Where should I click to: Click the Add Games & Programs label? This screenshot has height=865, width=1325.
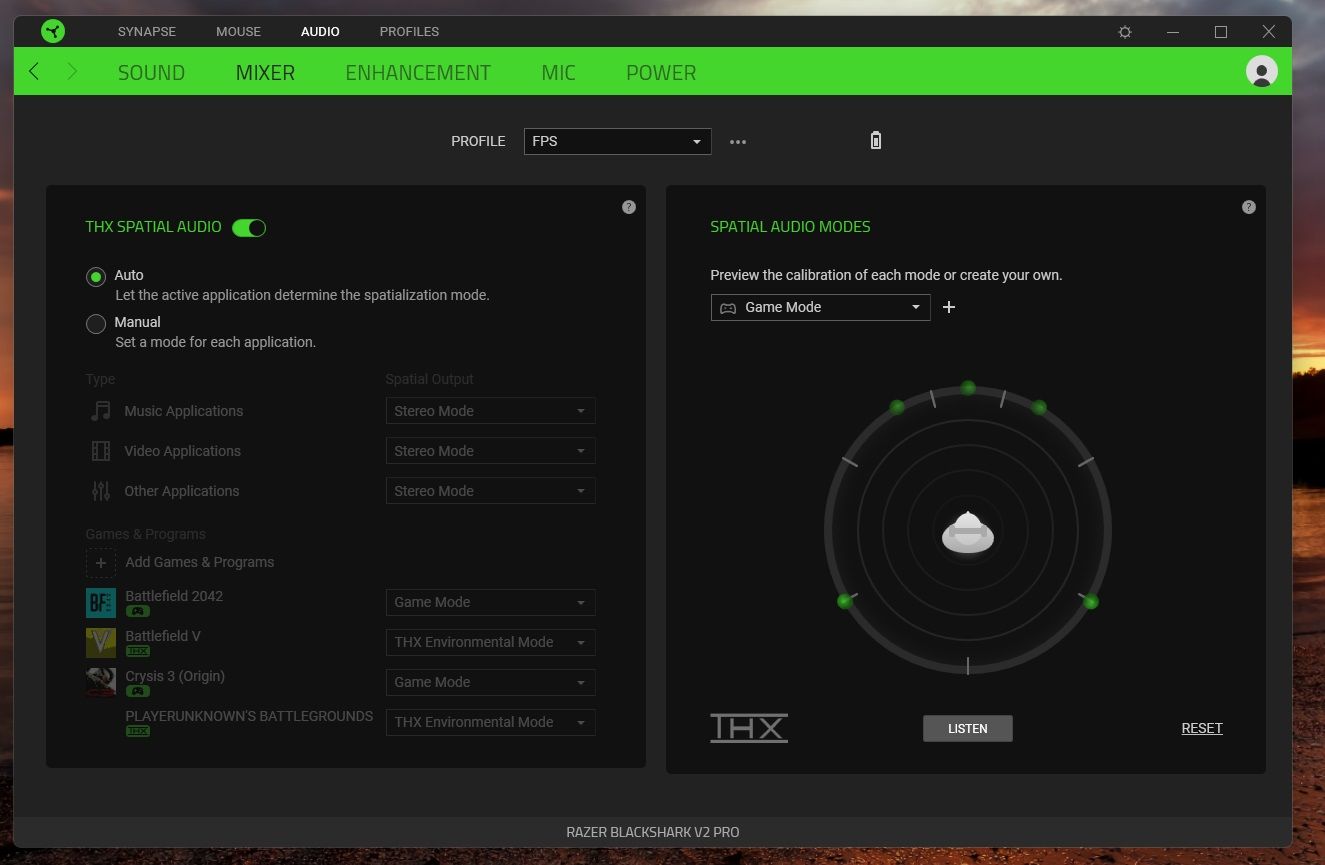click(200, 562)
